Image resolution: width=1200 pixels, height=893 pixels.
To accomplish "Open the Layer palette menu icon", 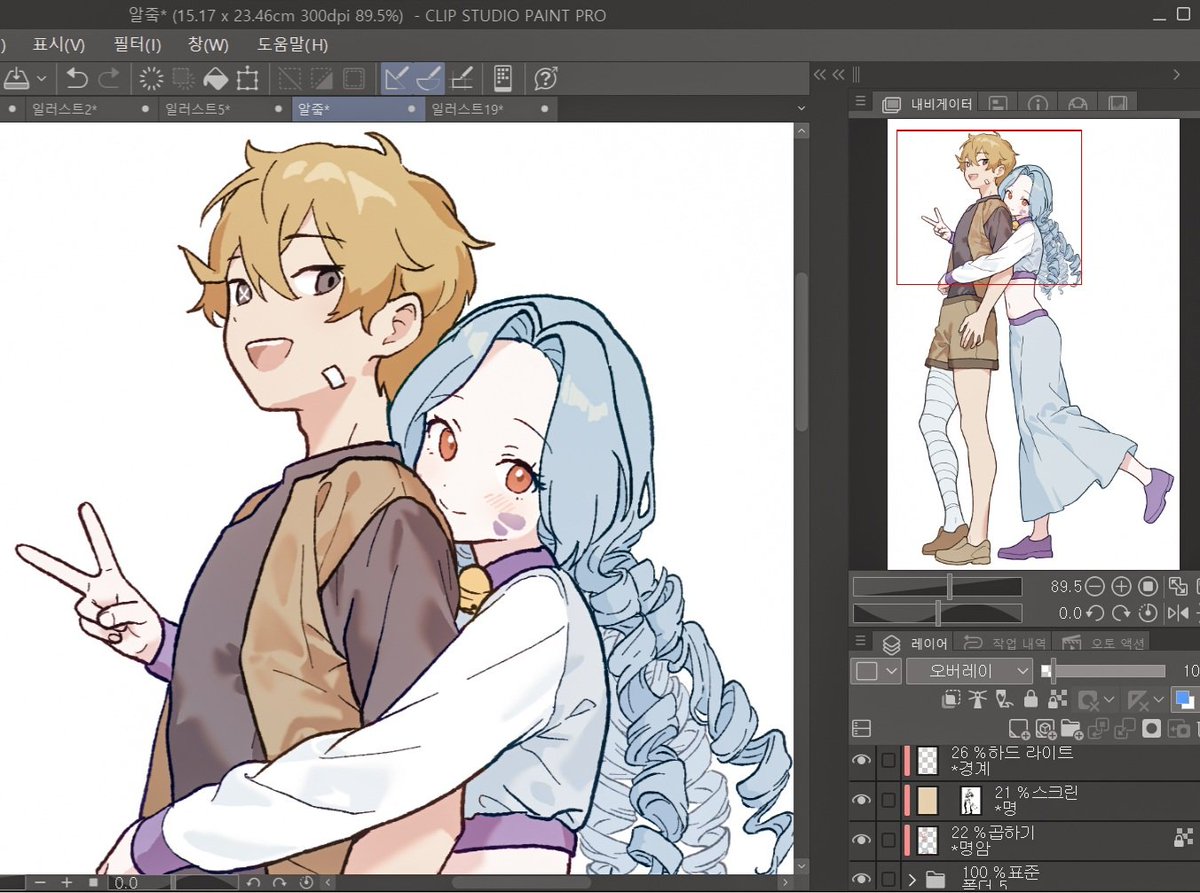I will pos(860,641).
